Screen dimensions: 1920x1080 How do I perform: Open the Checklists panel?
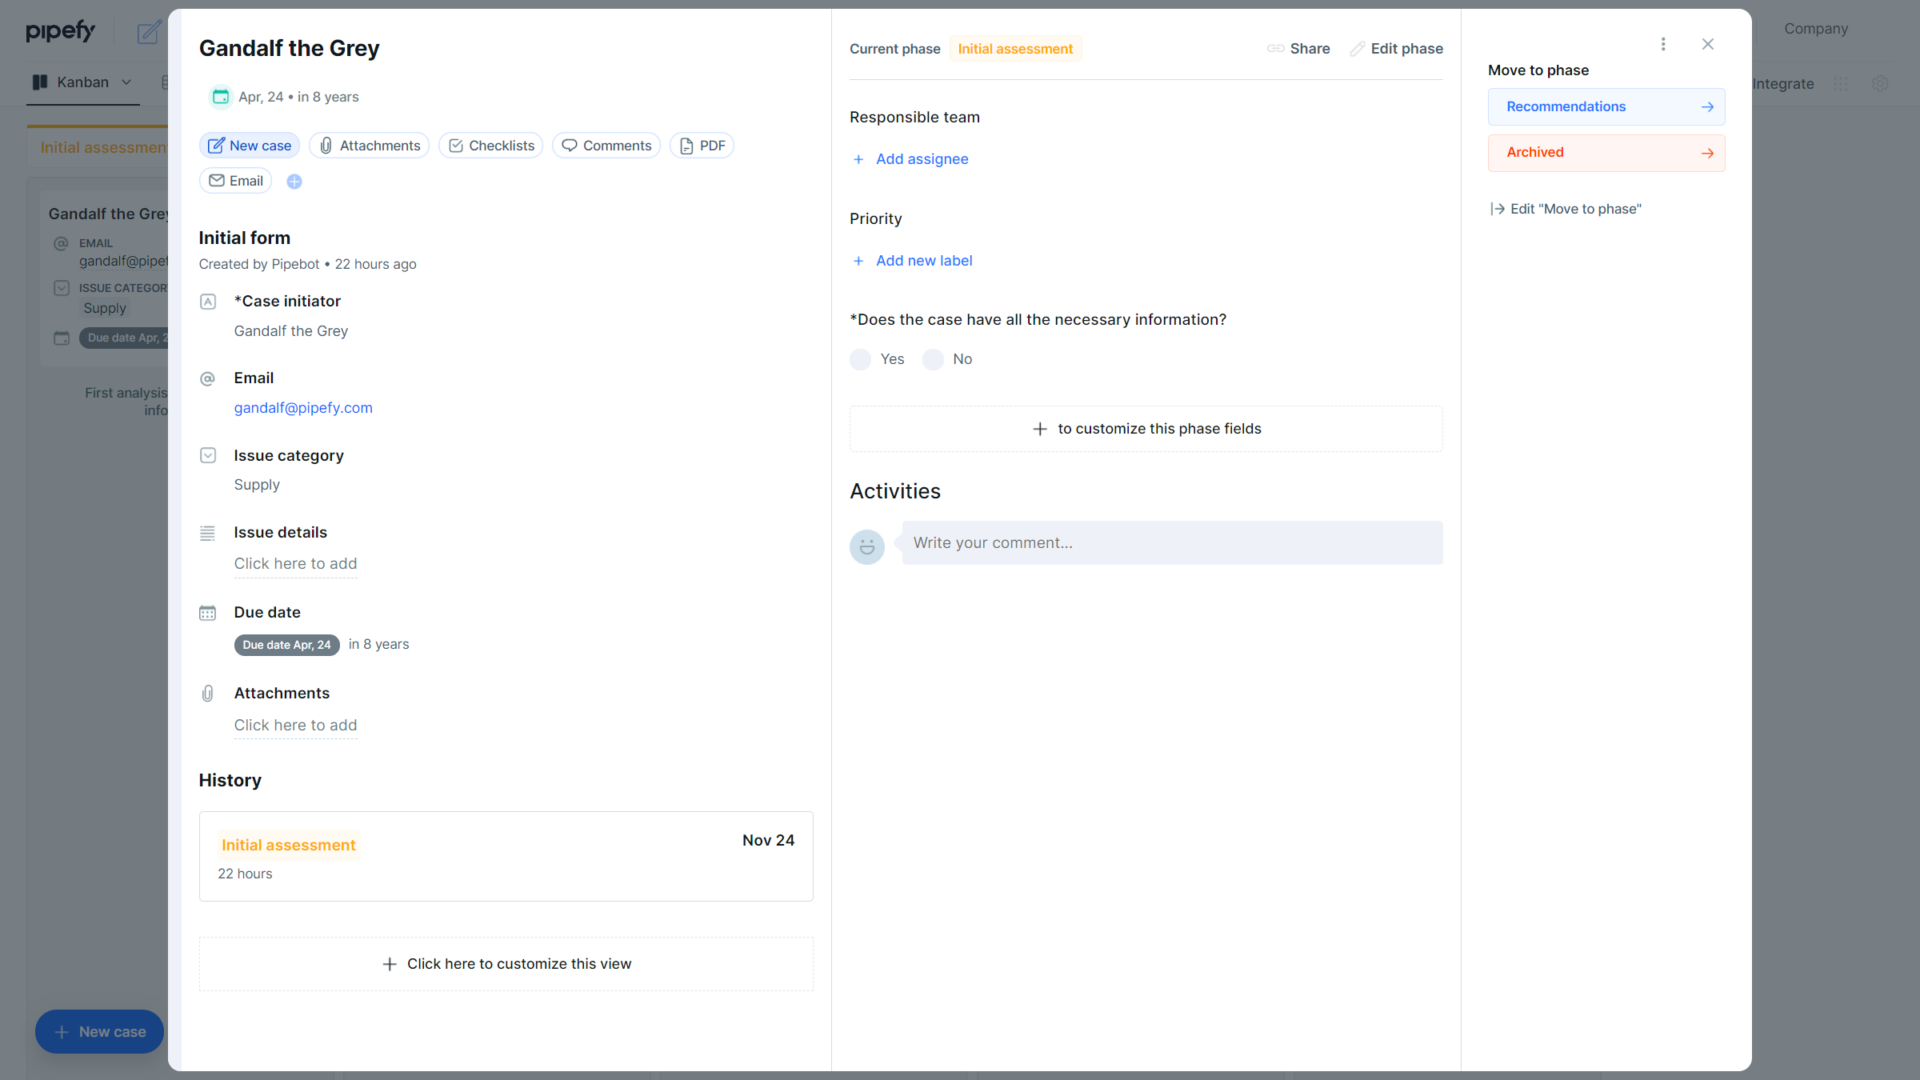pyautogui.click(x=490, y=145)
